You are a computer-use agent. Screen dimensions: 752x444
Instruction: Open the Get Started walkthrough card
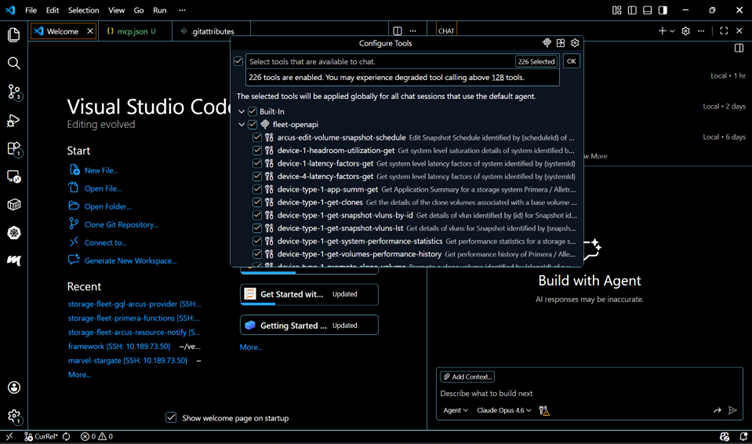click(309, 294)
